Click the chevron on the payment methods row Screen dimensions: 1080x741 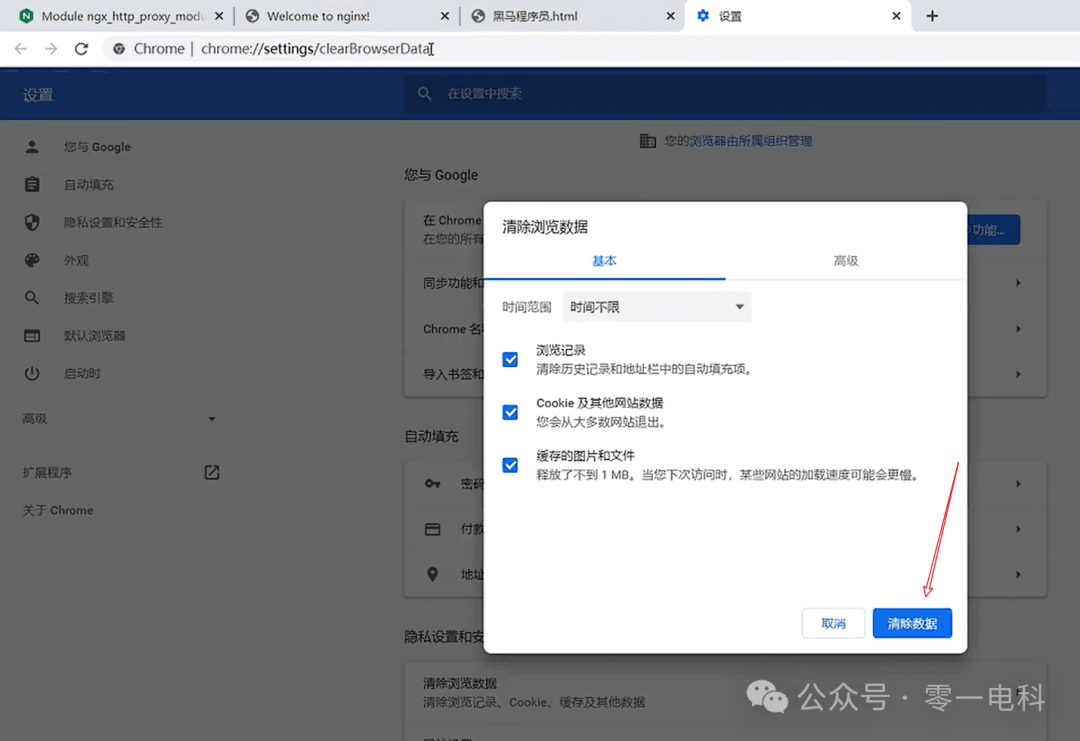click(x=1018, y=530)
